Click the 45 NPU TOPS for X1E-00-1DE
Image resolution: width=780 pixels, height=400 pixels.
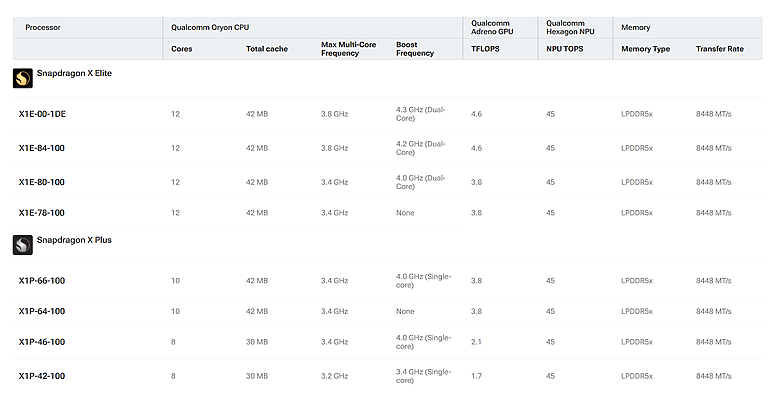point(550,114)
